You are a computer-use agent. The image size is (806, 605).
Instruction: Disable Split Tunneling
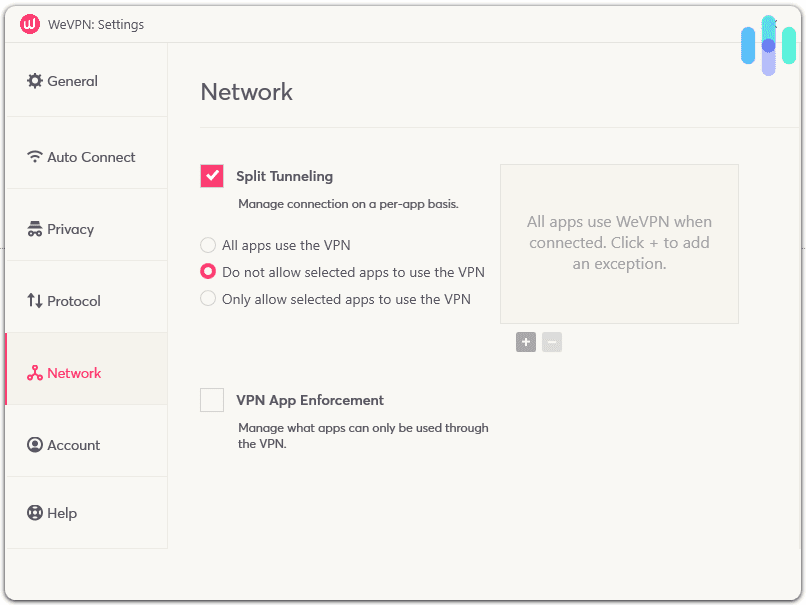pos(211,175)
